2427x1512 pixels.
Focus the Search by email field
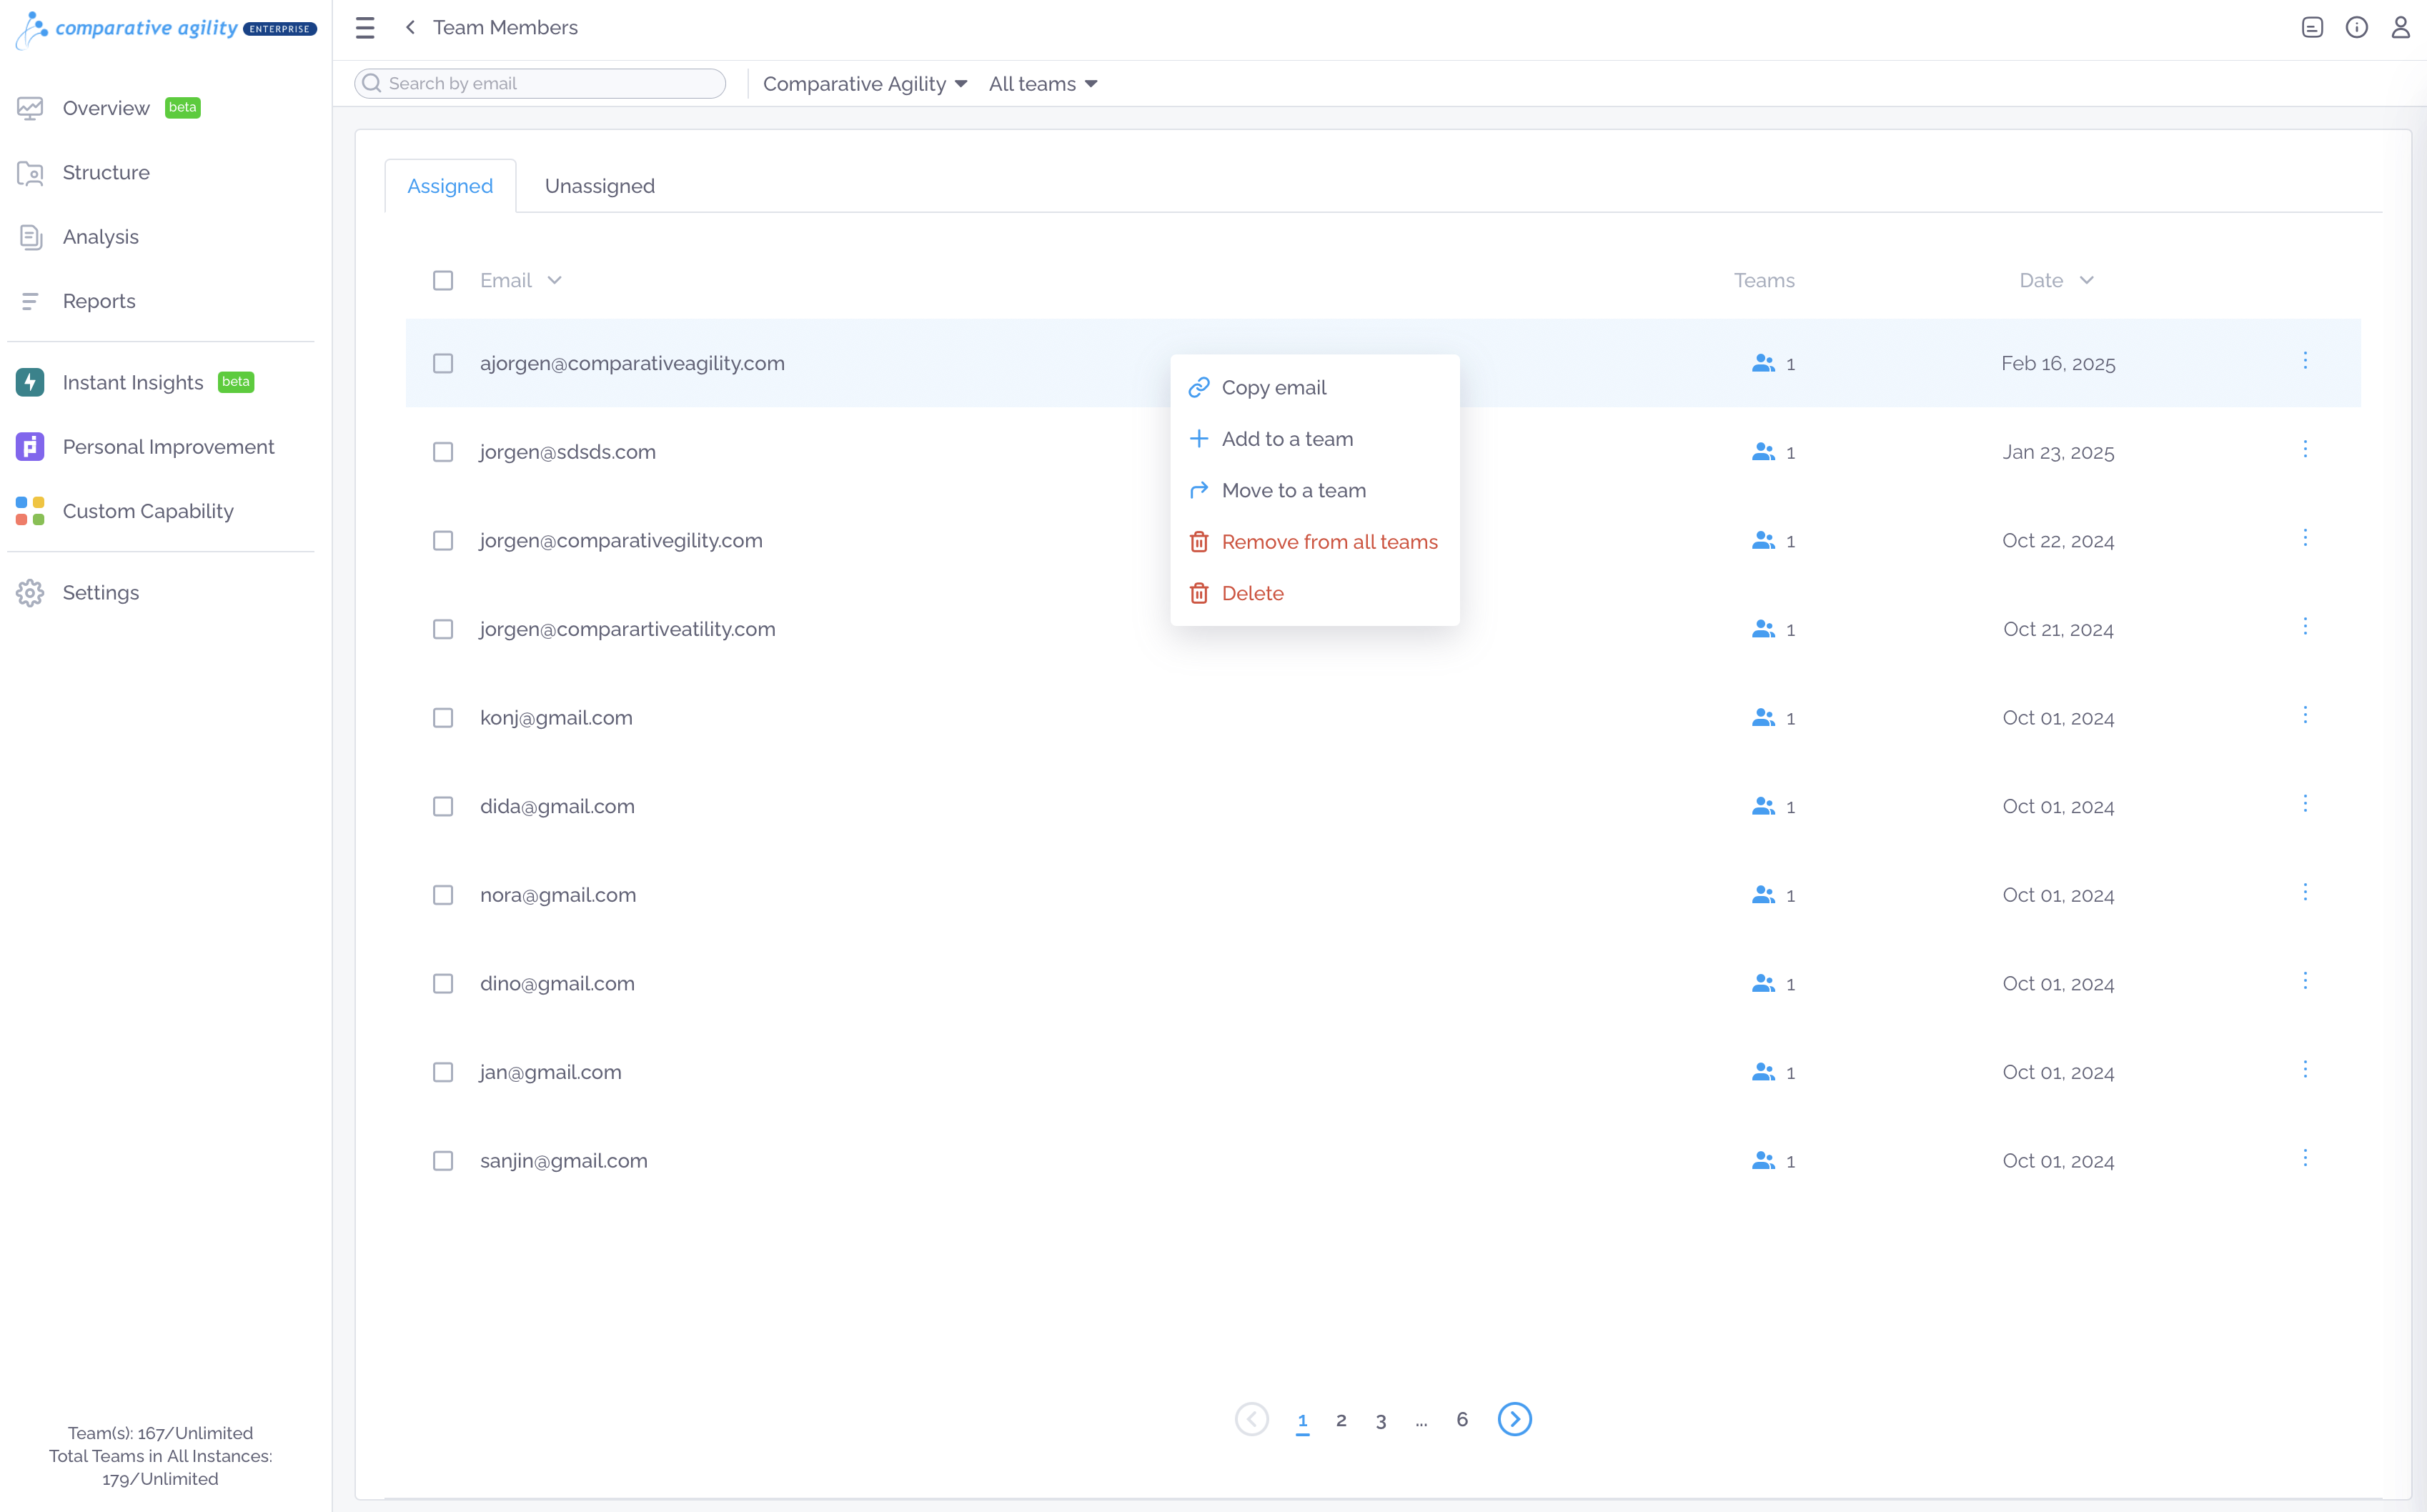[x=540, y=84]
